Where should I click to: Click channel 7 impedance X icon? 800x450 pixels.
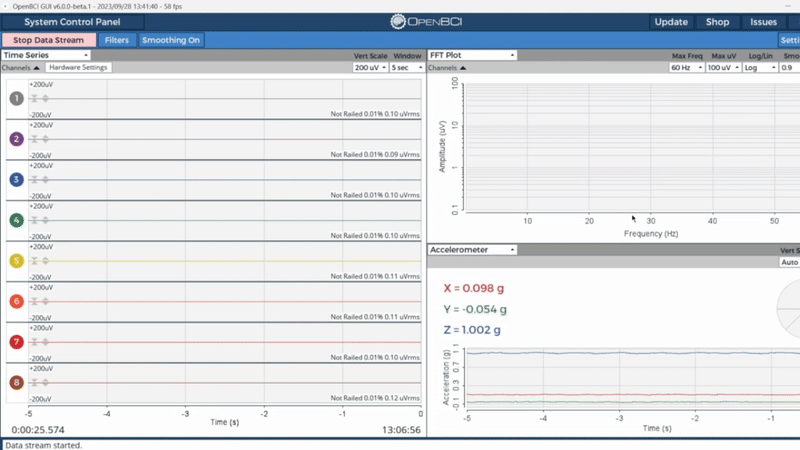click(34, 342)
